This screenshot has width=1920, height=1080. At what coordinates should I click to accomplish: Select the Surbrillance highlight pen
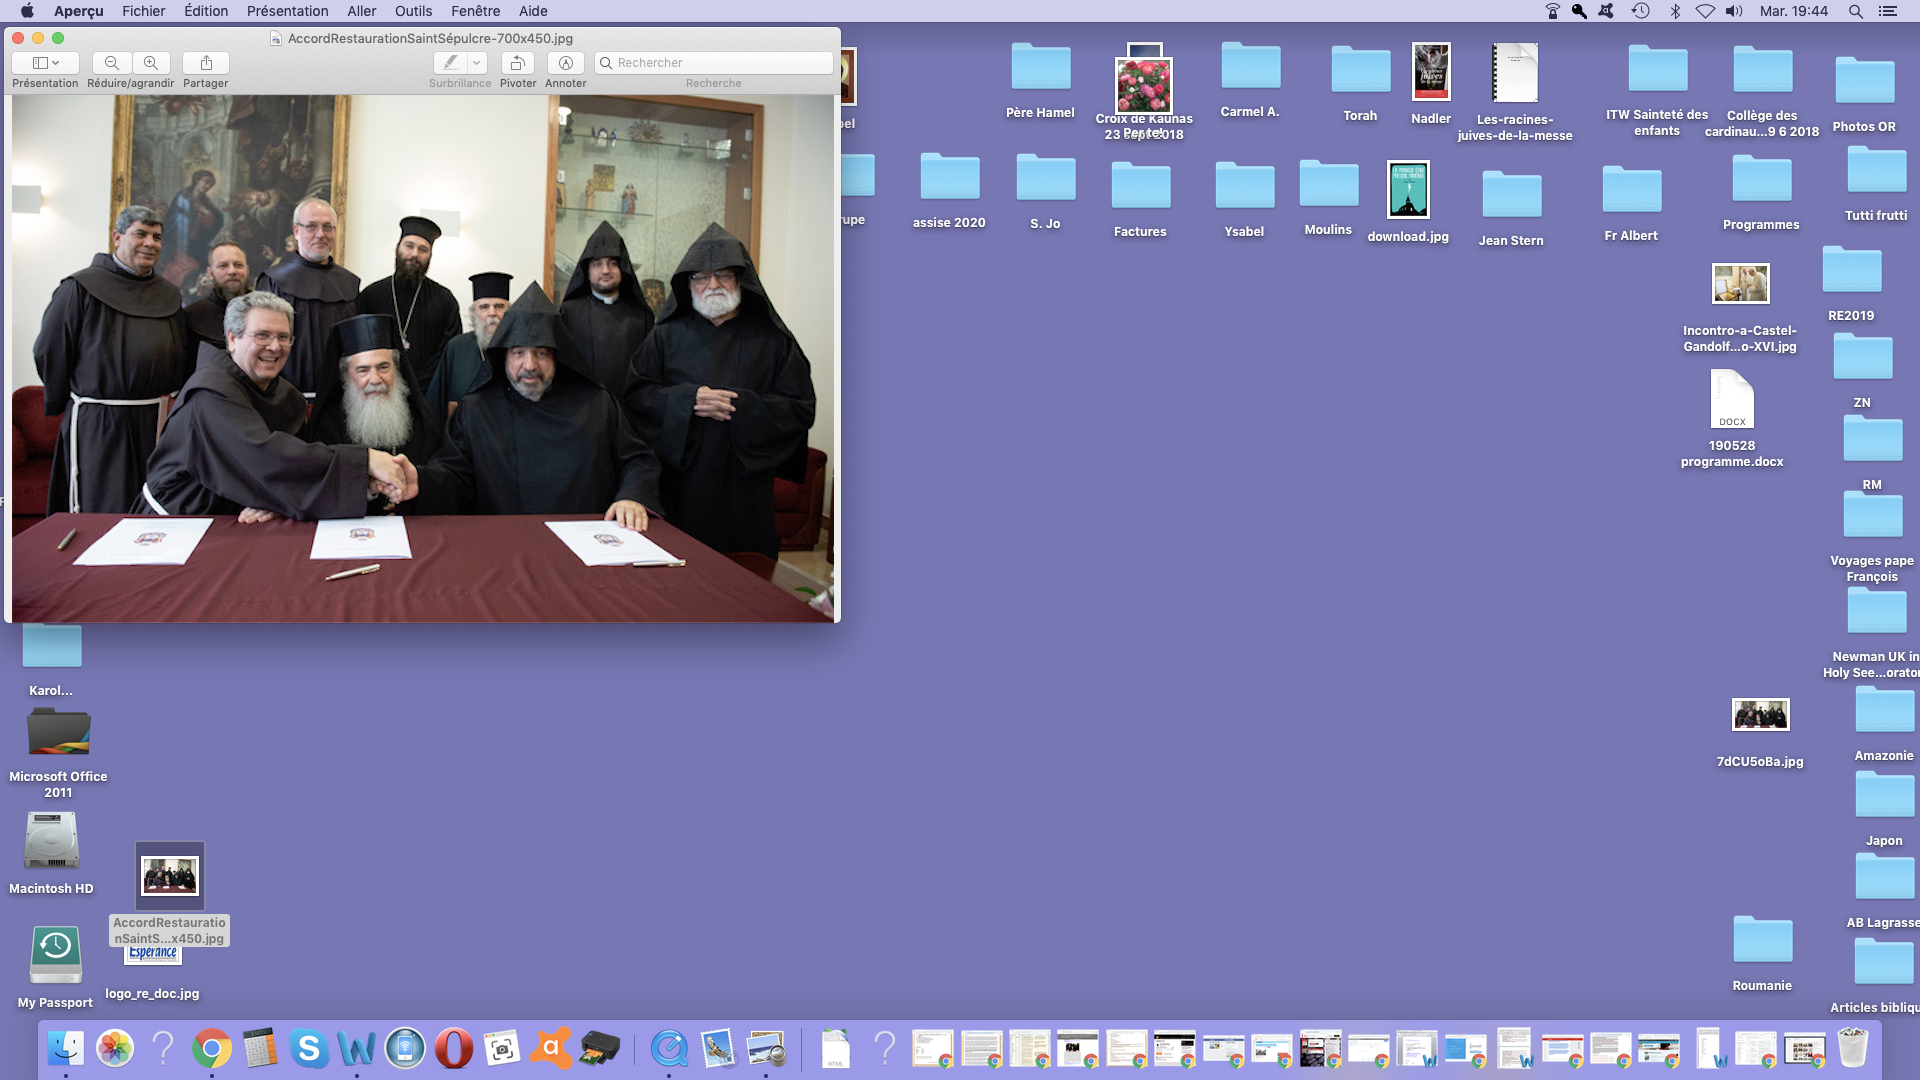click(450, 63)
